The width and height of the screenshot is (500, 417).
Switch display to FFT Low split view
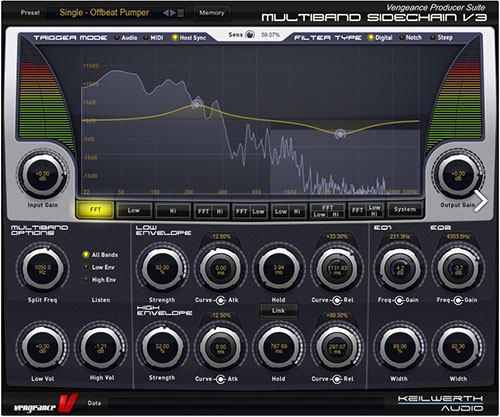[x=250, y=211]
